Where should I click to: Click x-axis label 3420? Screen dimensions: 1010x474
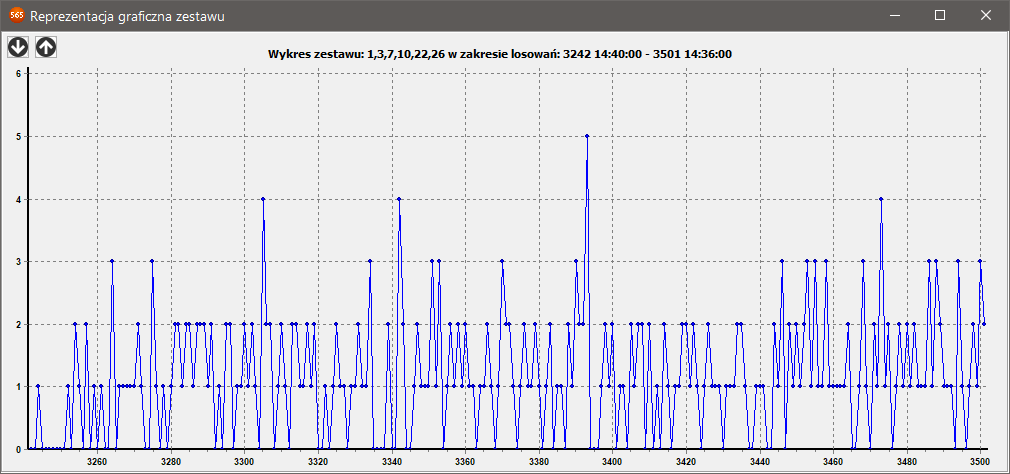(x=686, y=461)
